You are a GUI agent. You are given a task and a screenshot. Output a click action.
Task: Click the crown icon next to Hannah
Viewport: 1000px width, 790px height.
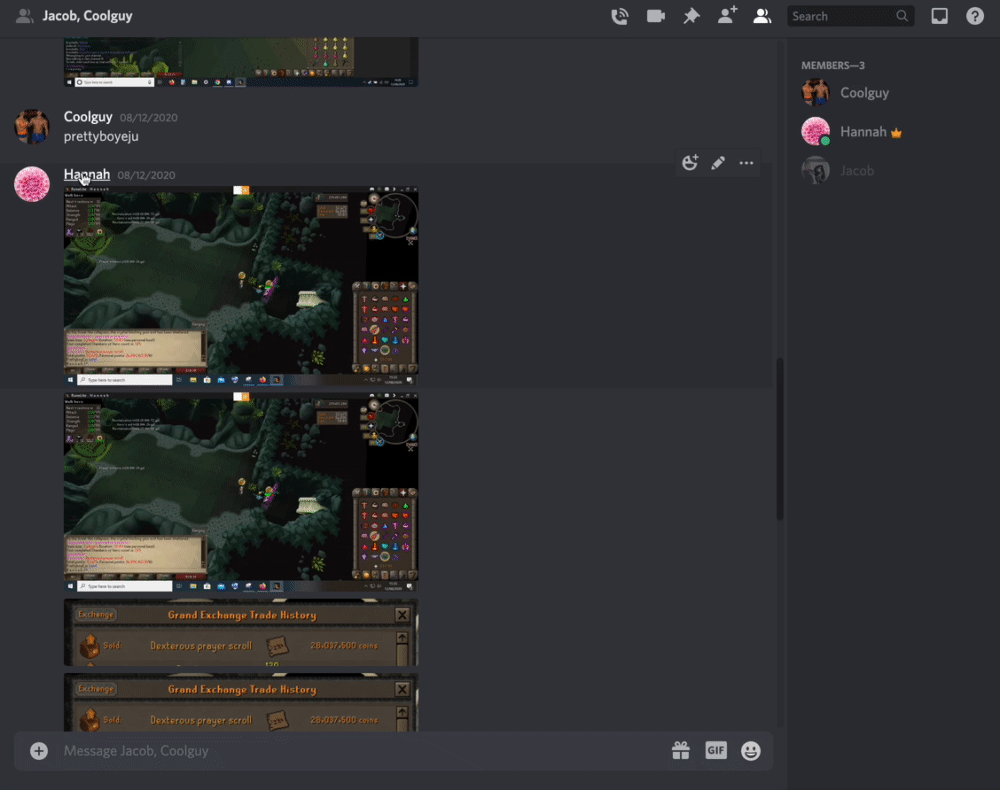click(x=897, y=133)
